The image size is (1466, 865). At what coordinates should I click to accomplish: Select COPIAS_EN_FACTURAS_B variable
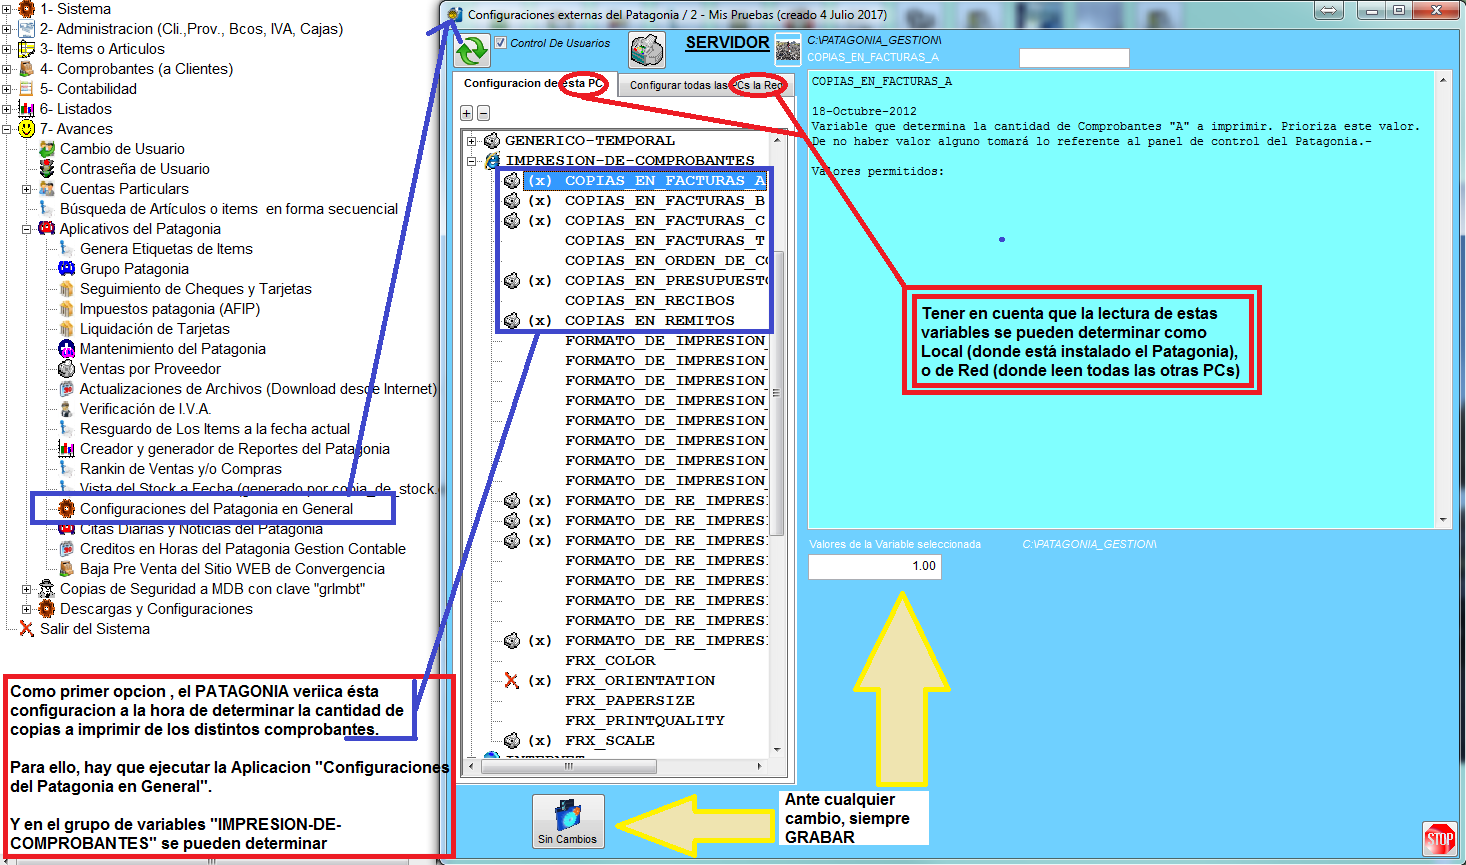[x=665, y=201]
